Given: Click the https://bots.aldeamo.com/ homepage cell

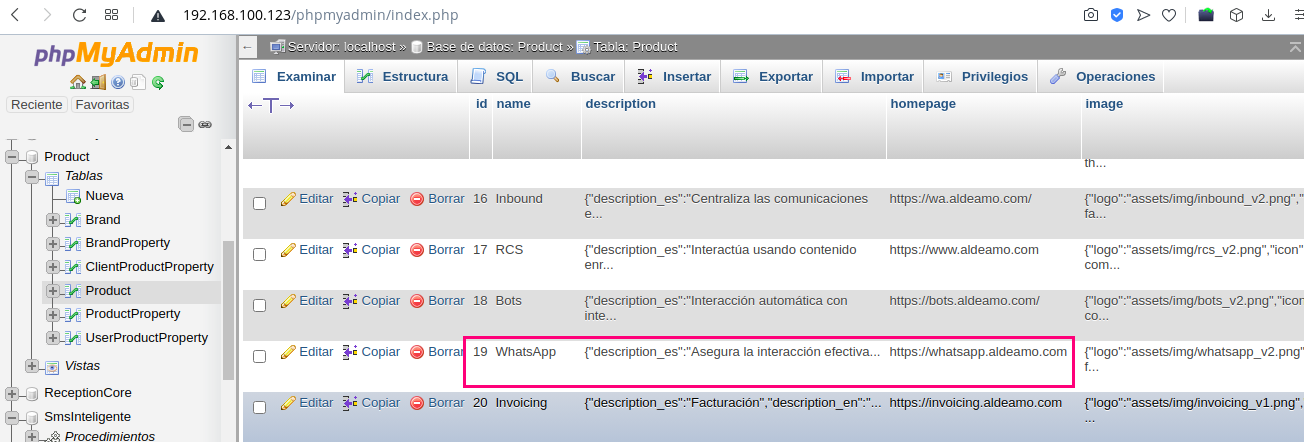Looking at the screenshot, I should coord(964,301).
